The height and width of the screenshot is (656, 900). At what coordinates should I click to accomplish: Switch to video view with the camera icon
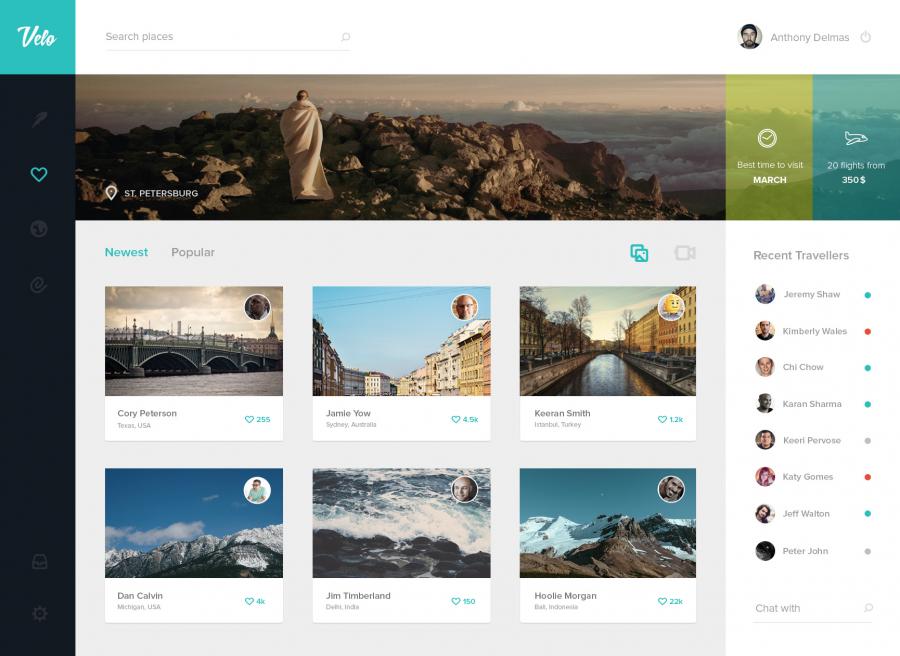tap(685, 253)
